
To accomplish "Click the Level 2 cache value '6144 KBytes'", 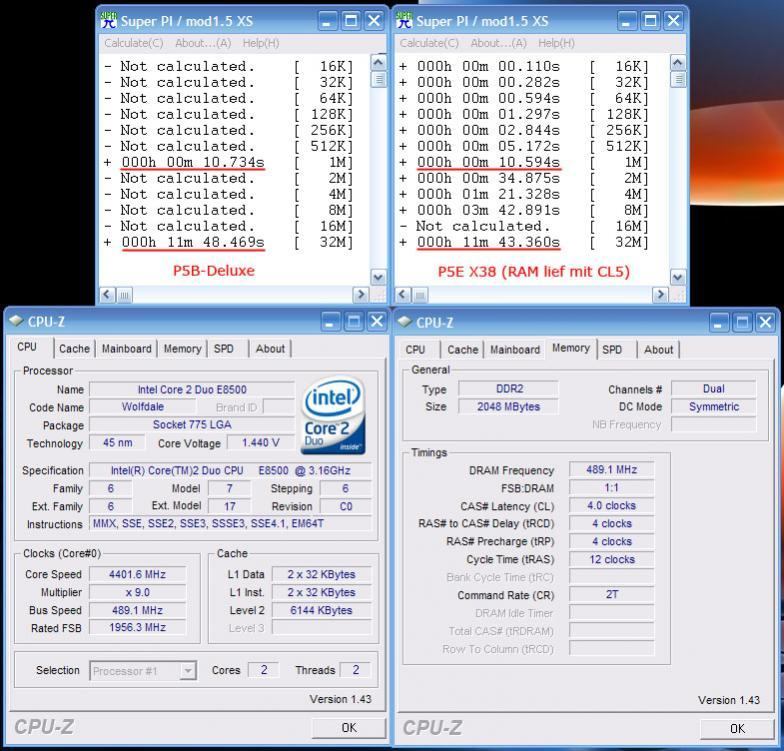I will coord(321,610).
